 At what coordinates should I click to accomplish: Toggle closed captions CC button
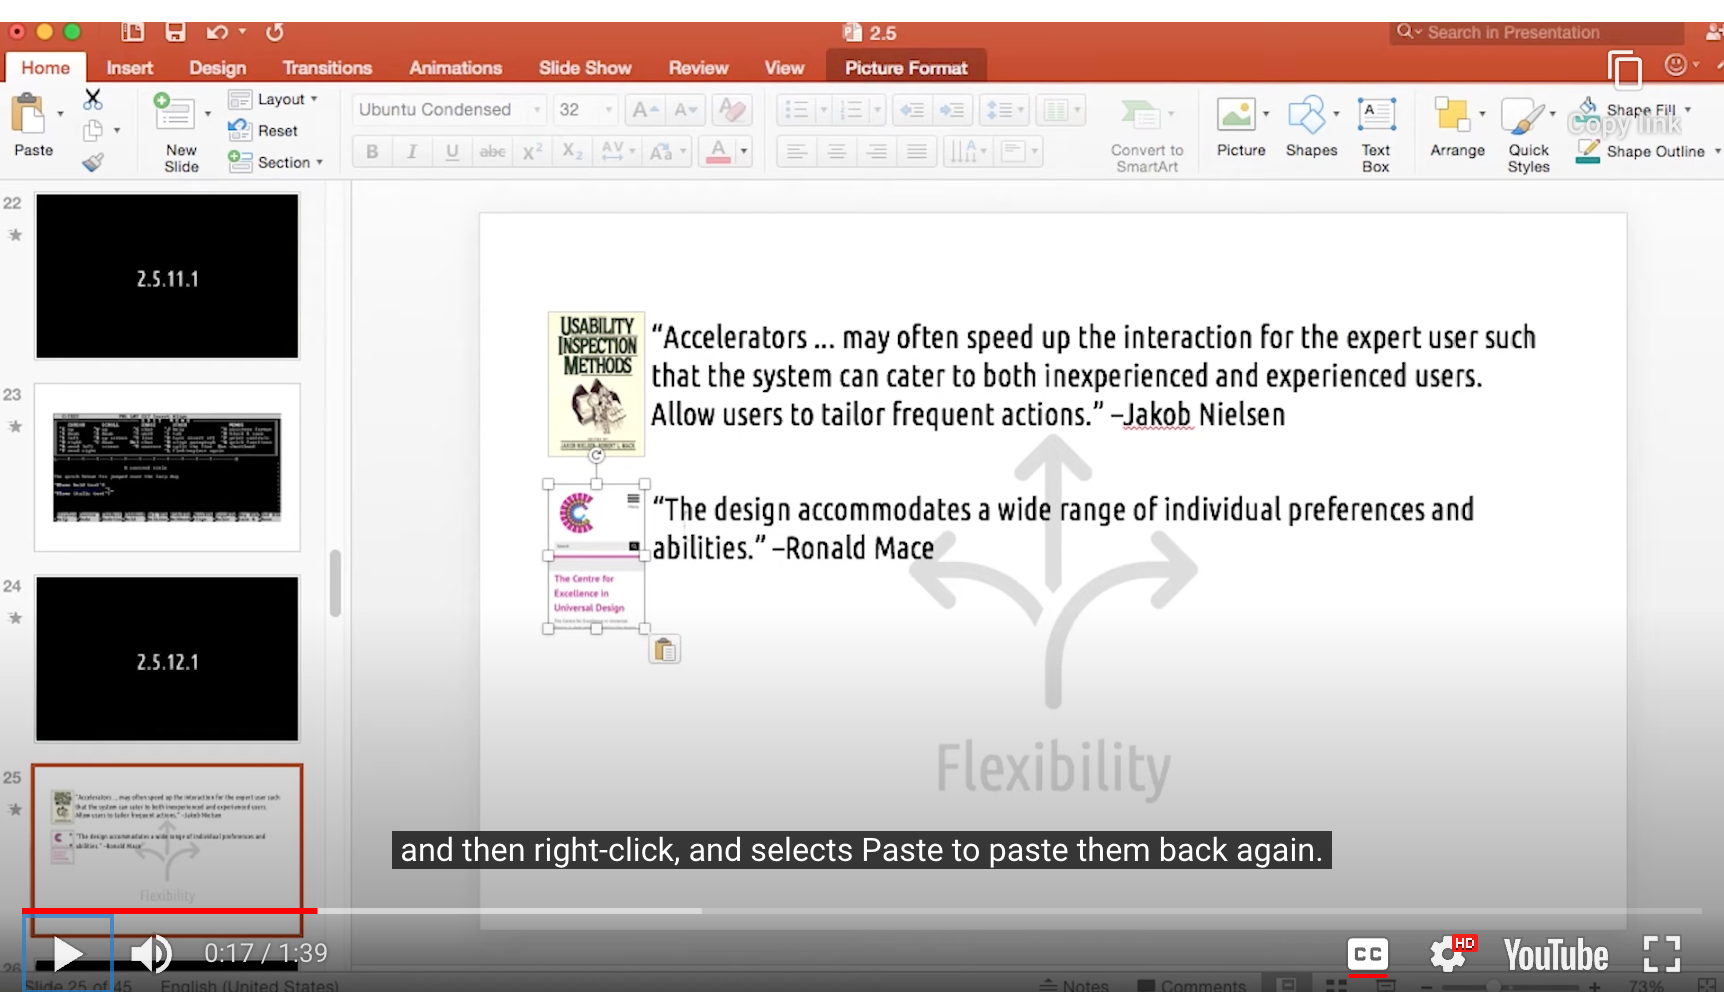click(1367, 955)
